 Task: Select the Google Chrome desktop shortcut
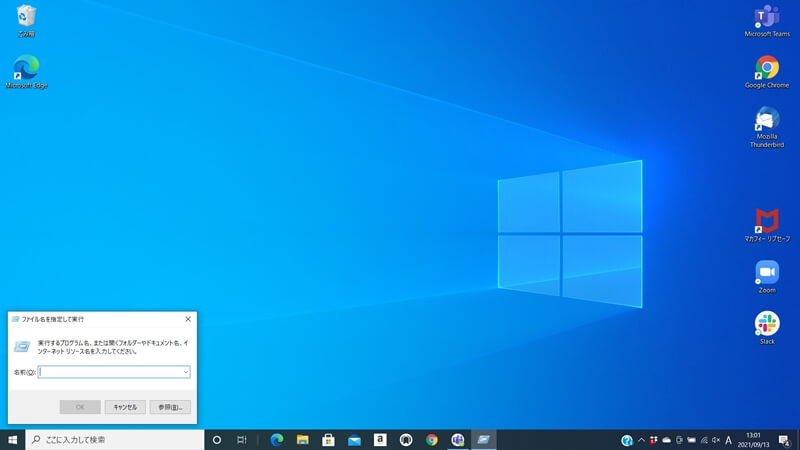[767, 72]
